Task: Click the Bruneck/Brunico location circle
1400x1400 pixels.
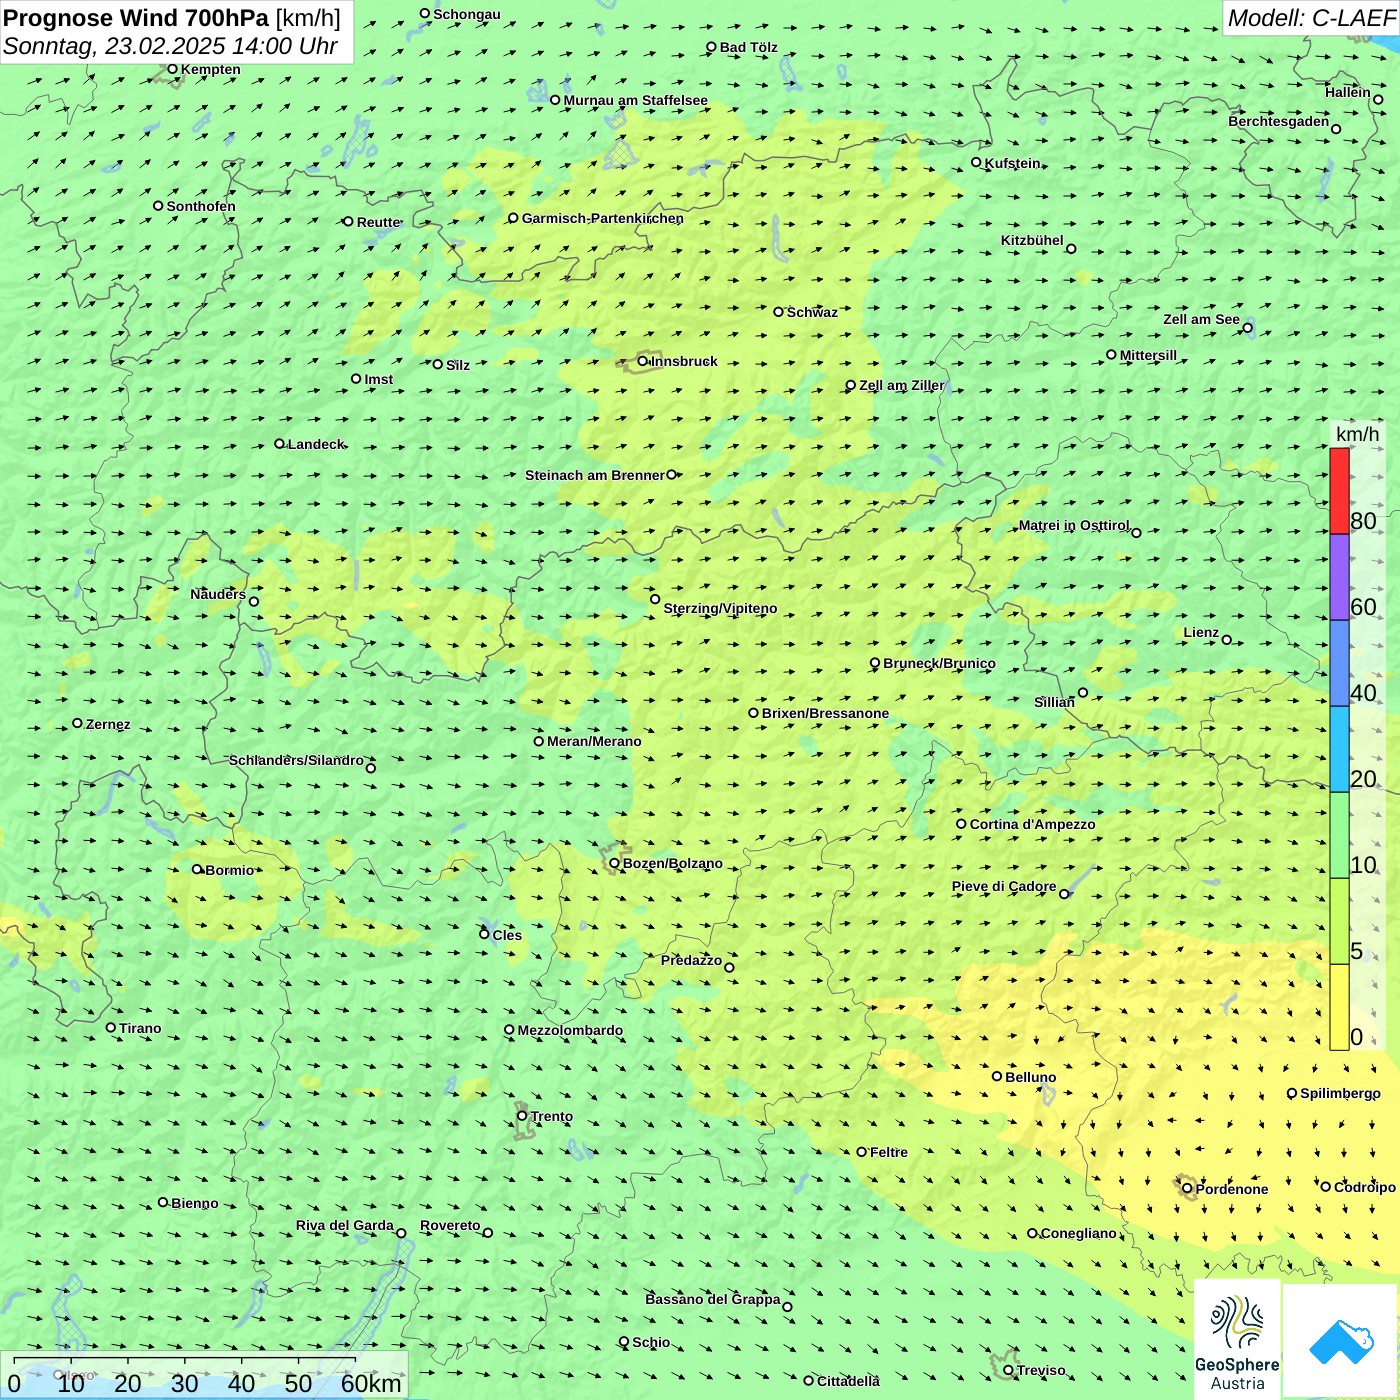Action: (875, 663)
